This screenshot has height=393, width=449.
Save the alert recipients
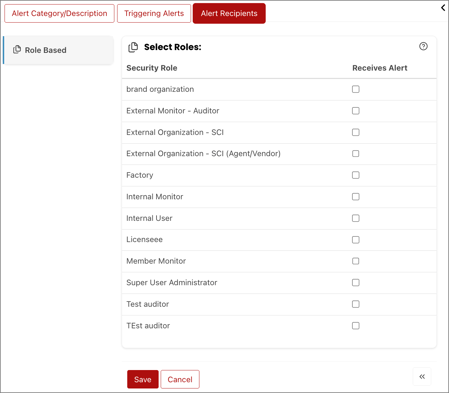[143, 379]
